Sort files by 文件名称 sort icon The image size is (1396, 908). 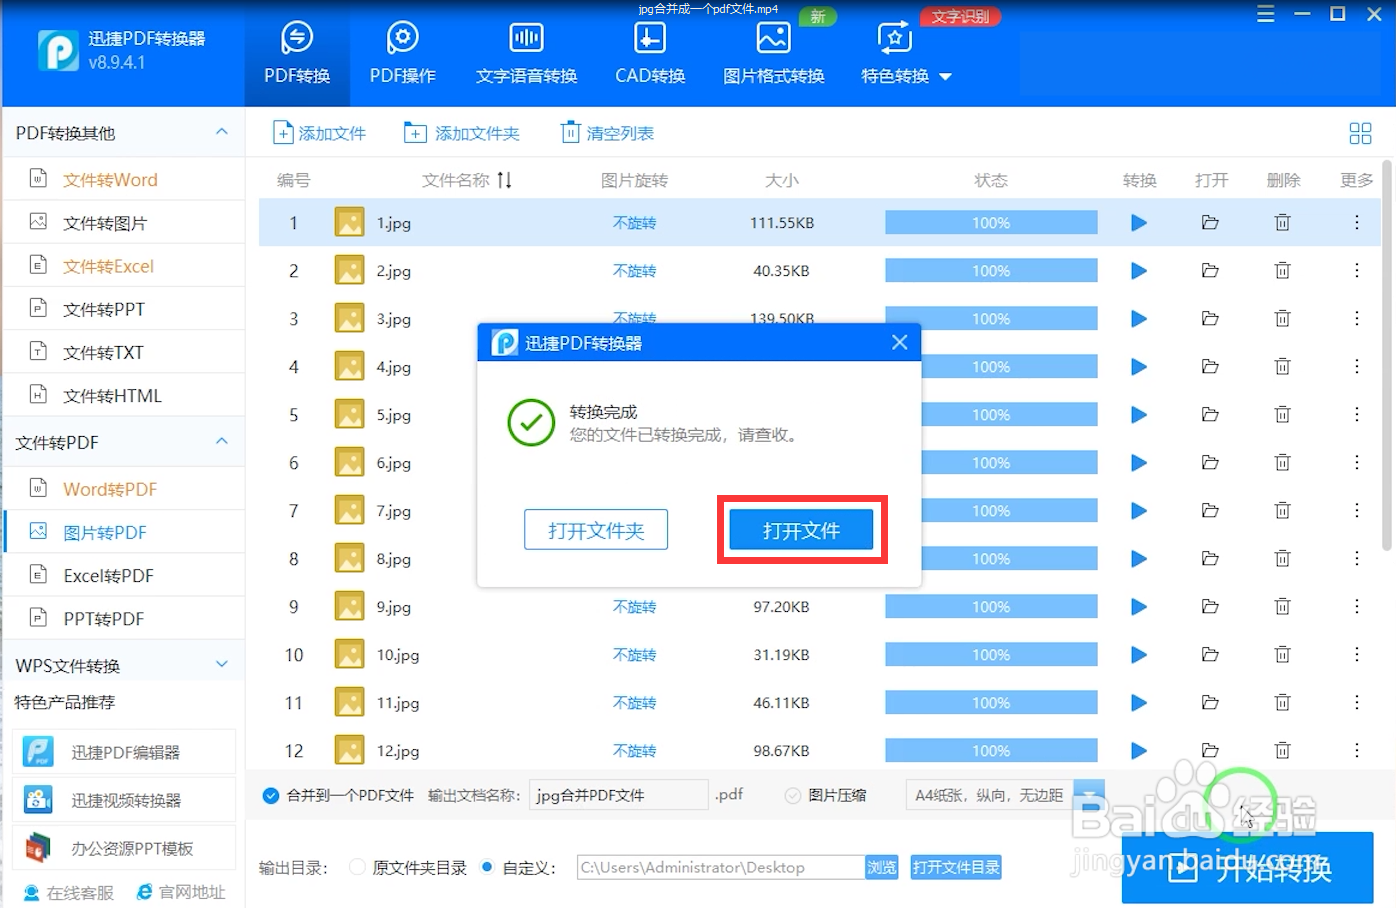[x=505, y=180]
